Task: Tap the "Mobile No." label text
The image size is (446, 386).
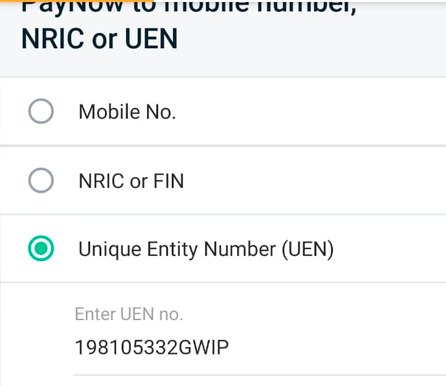Action: point(127,112)
